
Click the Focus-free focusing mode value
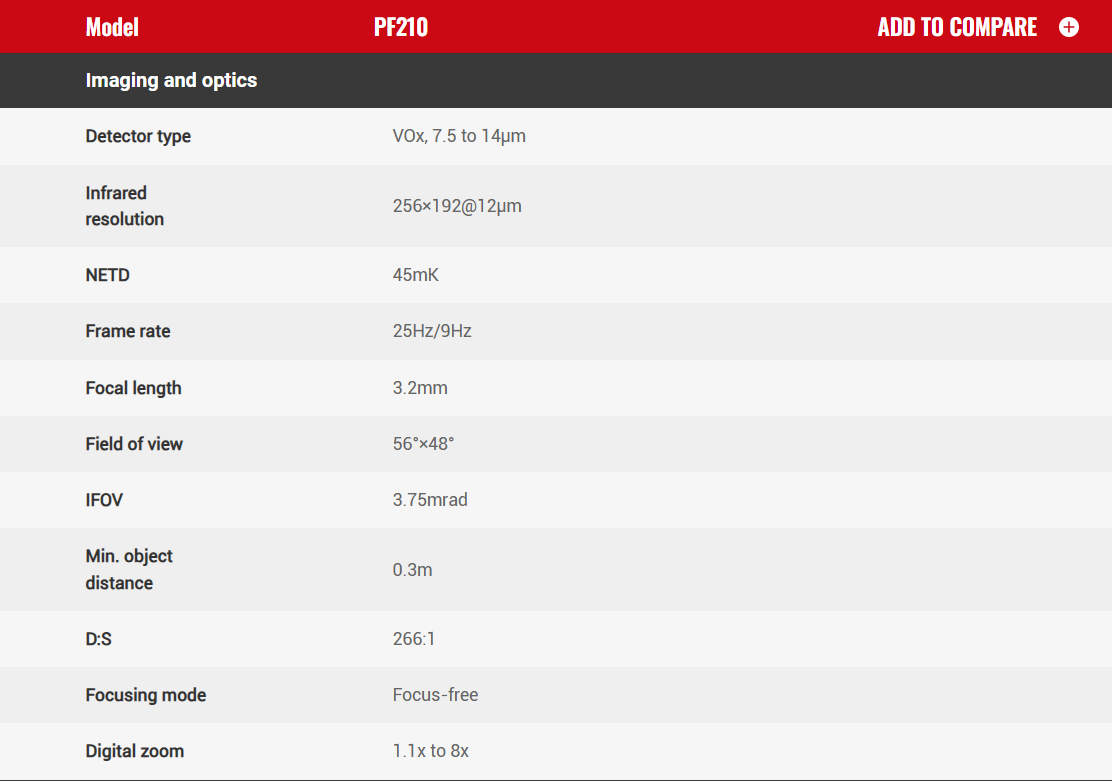(435, 695)
